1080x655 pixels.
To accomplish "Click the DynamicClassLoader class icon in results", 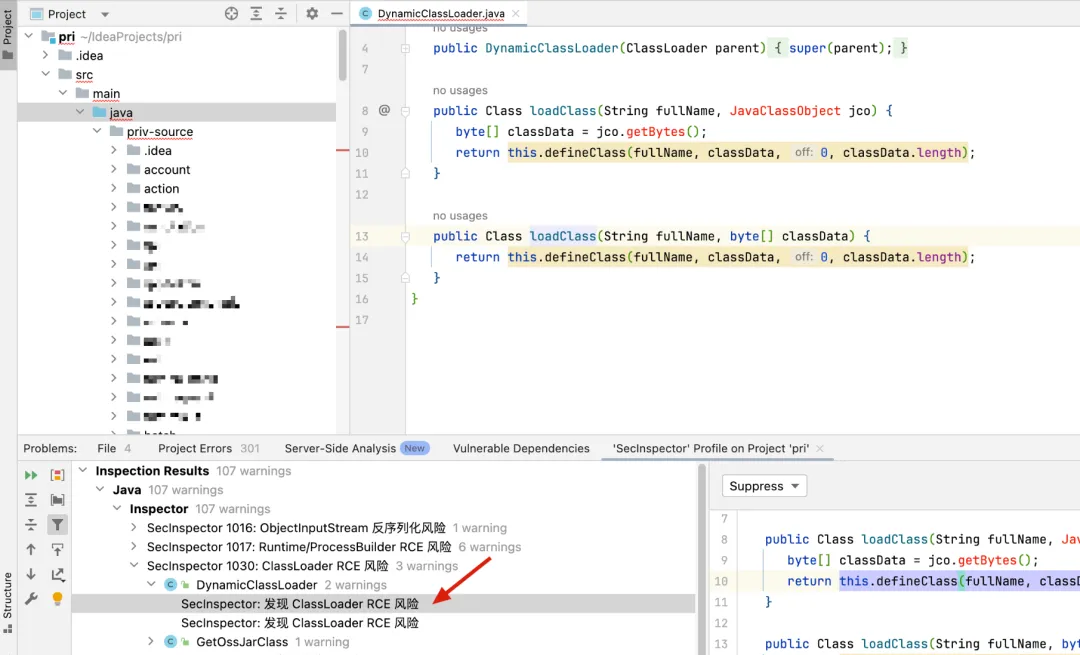I will [x=171, y=585].
